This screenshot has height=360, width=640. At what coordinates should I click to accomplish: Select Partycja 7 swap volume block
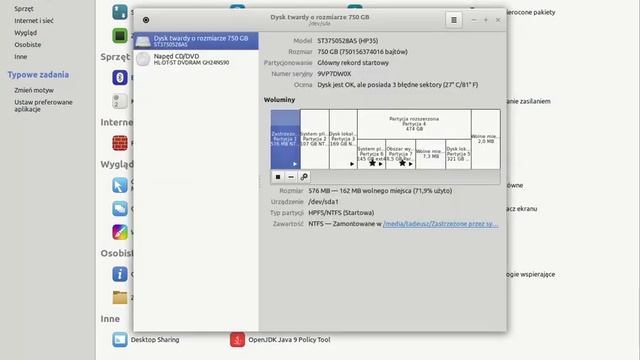pyautogui.click(x=401, y=154)
